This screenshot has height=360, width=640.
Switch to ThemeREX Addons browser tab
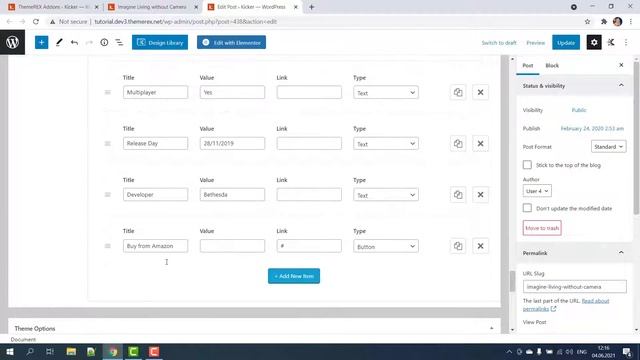(x=53, y=7)
